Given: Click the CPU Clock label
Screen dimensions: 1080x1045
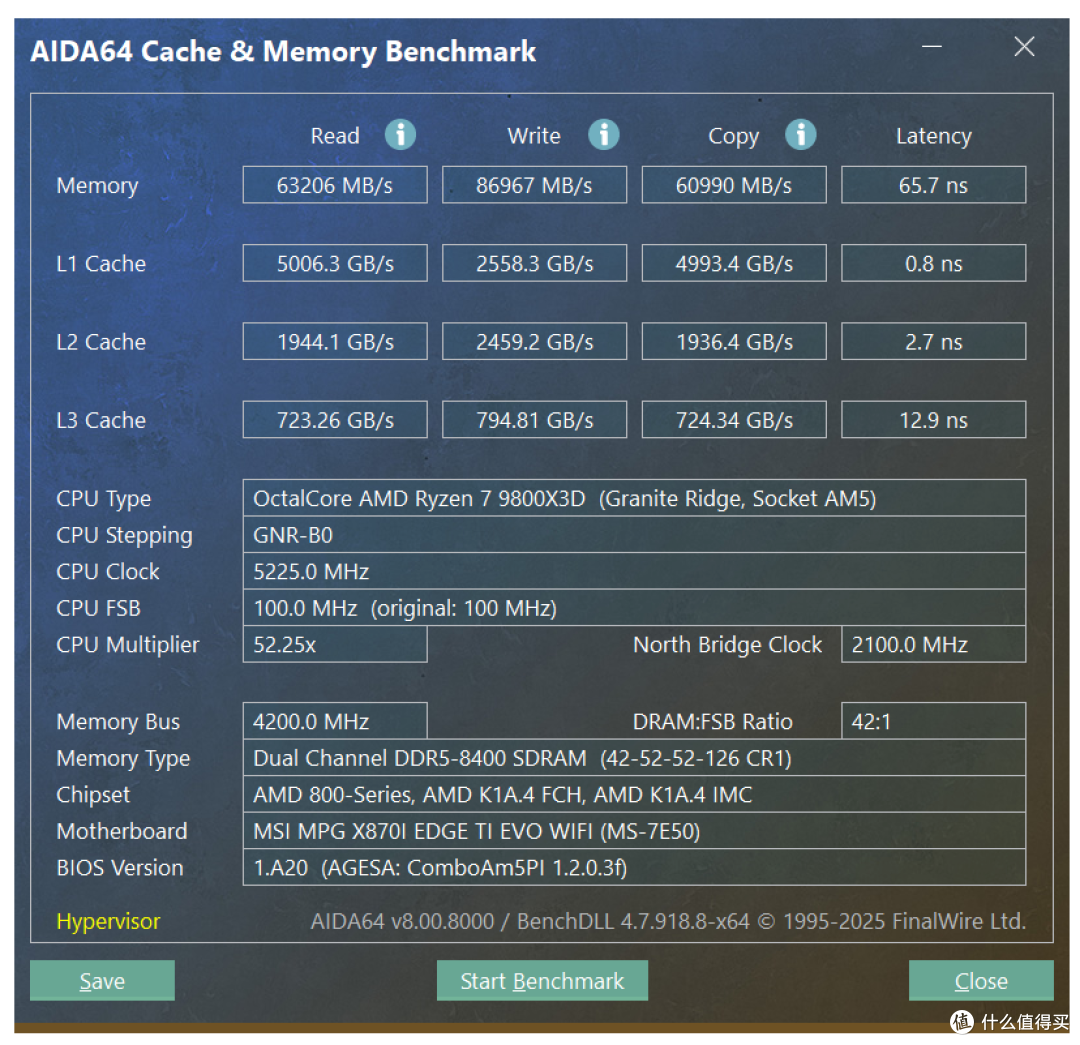Looking at the screenshot, I should click(x=107, y=571).
